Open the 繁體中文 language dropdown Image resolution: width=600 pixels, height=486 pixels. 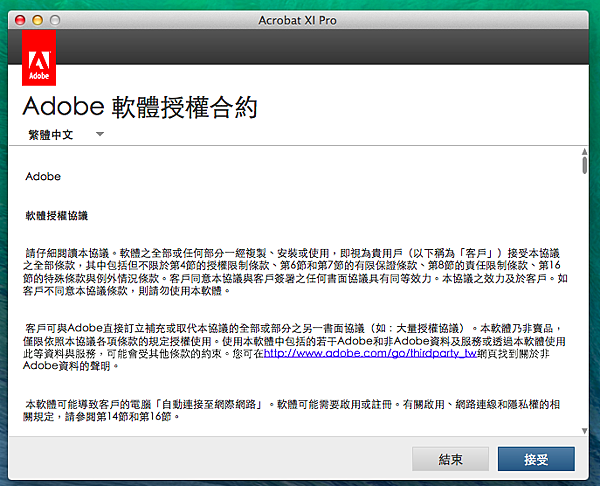click(x=66, y=135)
